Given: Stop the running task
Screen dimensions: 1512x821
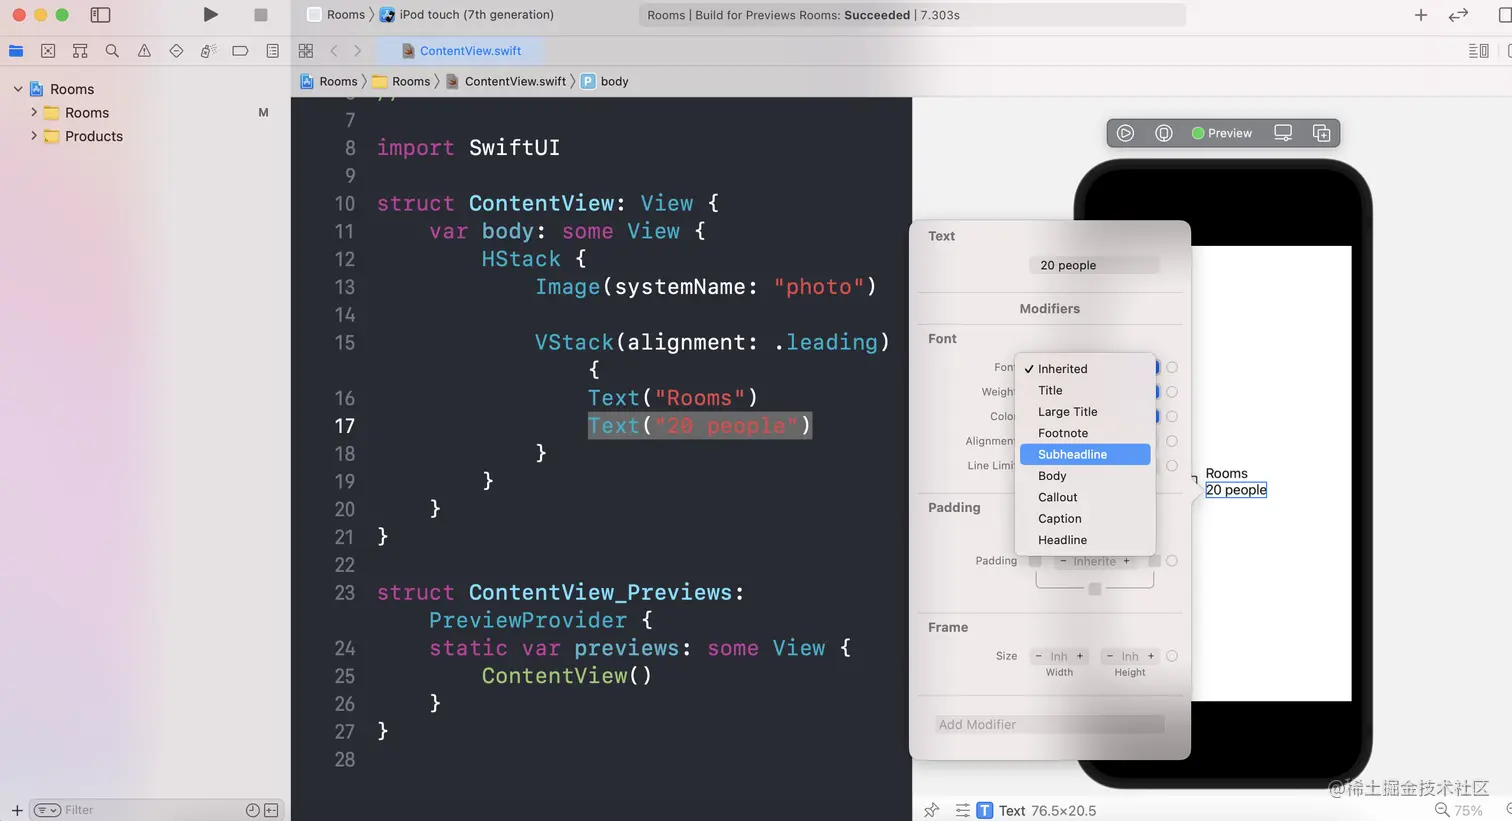Looking at the screenshot, I should (261, 15).
